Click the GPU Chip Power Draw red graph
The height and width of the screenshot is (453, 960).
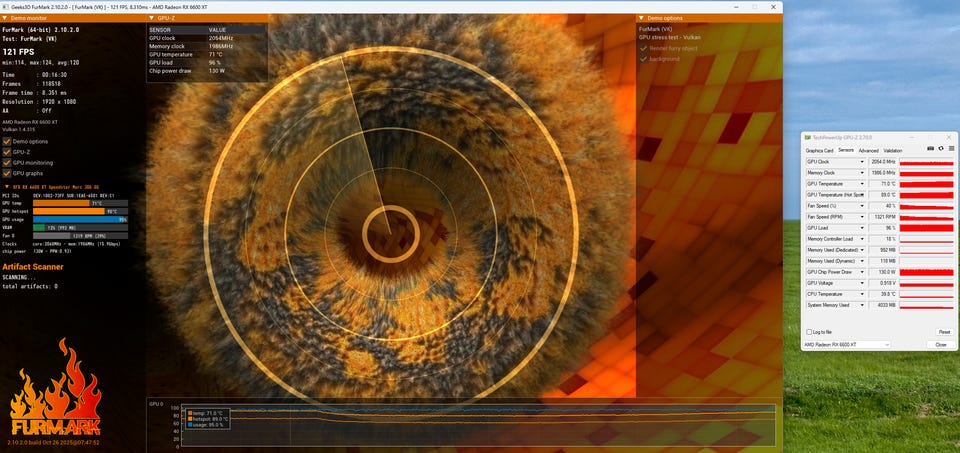tap(926, 272)
